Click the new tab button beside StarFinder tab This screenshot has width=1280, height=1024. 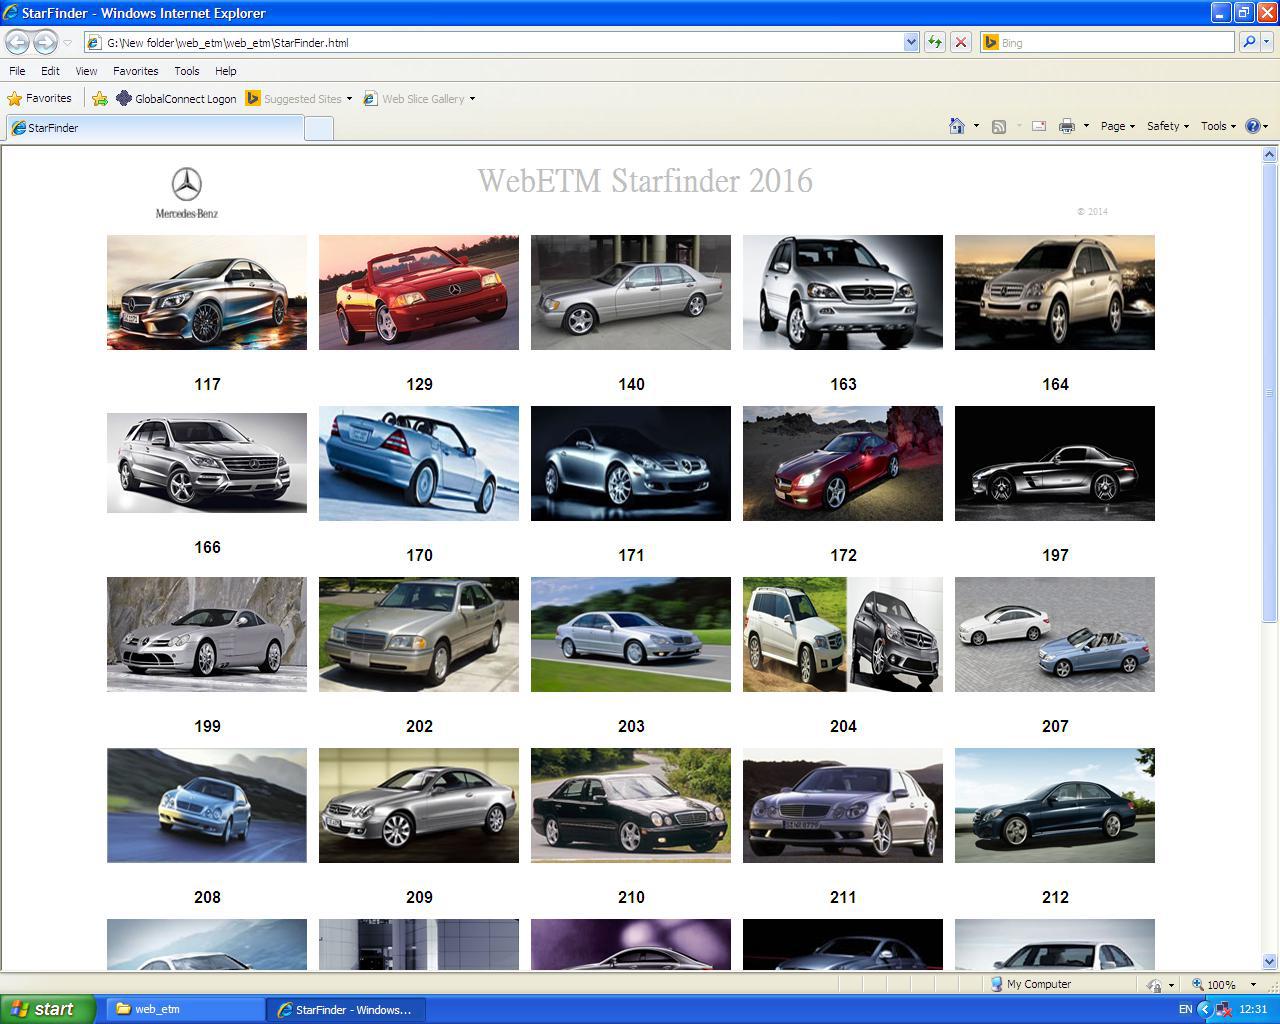coord(318,128)
